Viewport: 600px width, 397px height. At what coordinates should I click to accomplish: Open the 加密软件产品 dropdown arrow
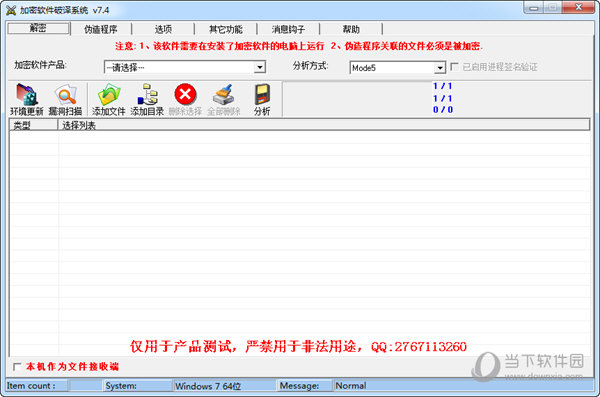pos(260,67)
